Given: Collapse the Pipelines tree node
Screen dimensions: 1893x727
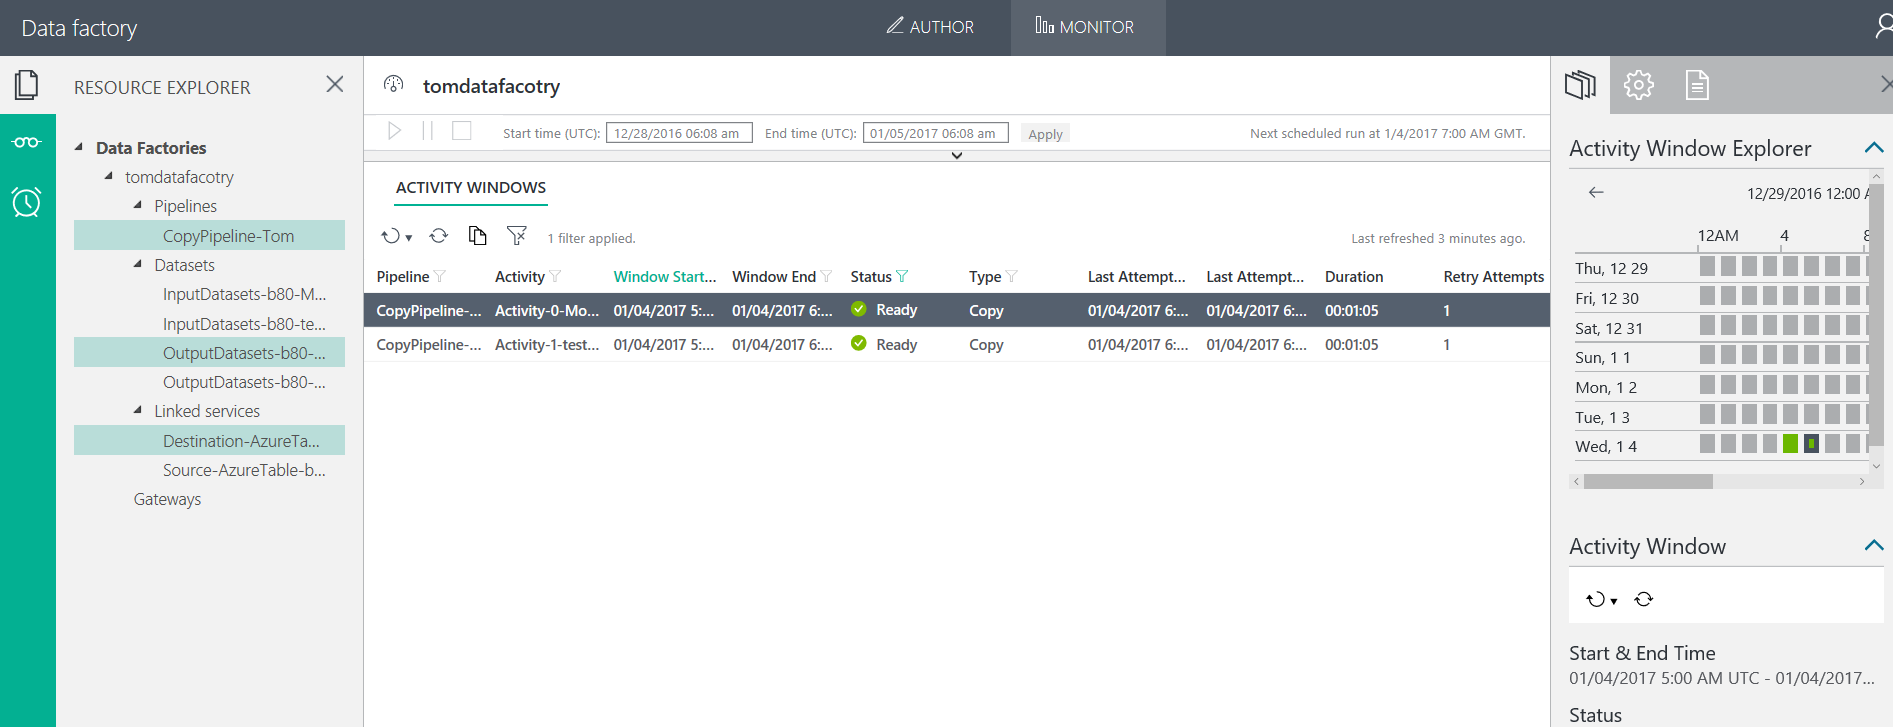Looking at the screenshot, I should tap(138, 205).
